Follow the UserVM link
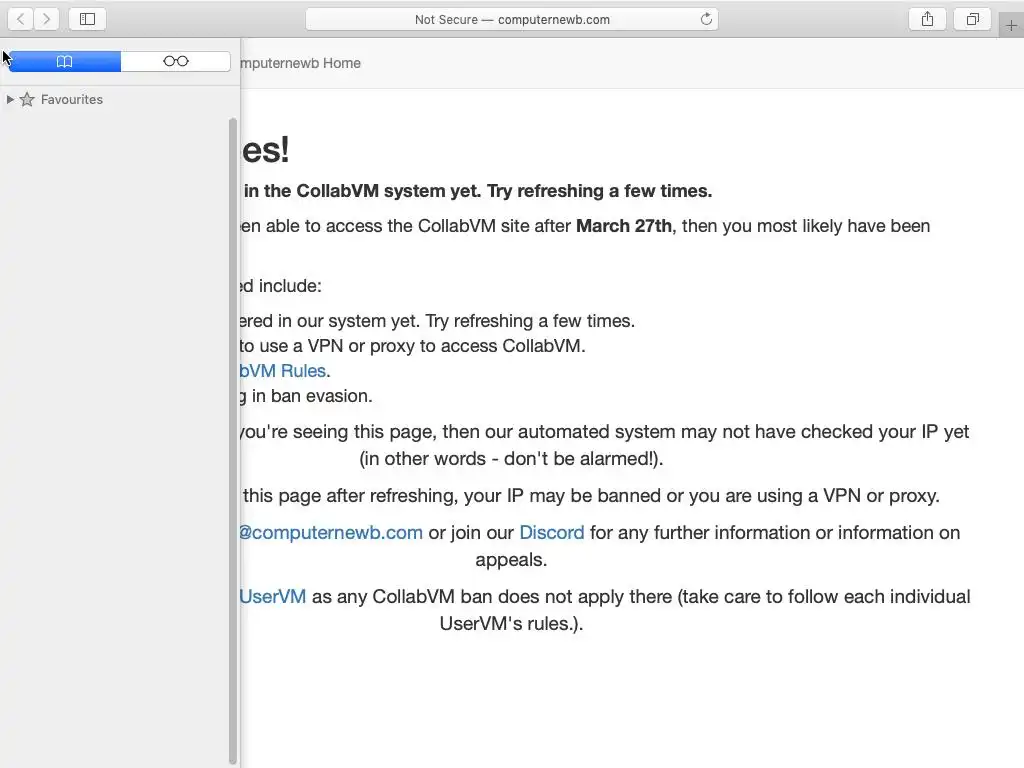This screenshot has height=768, width=1024. 273,597
